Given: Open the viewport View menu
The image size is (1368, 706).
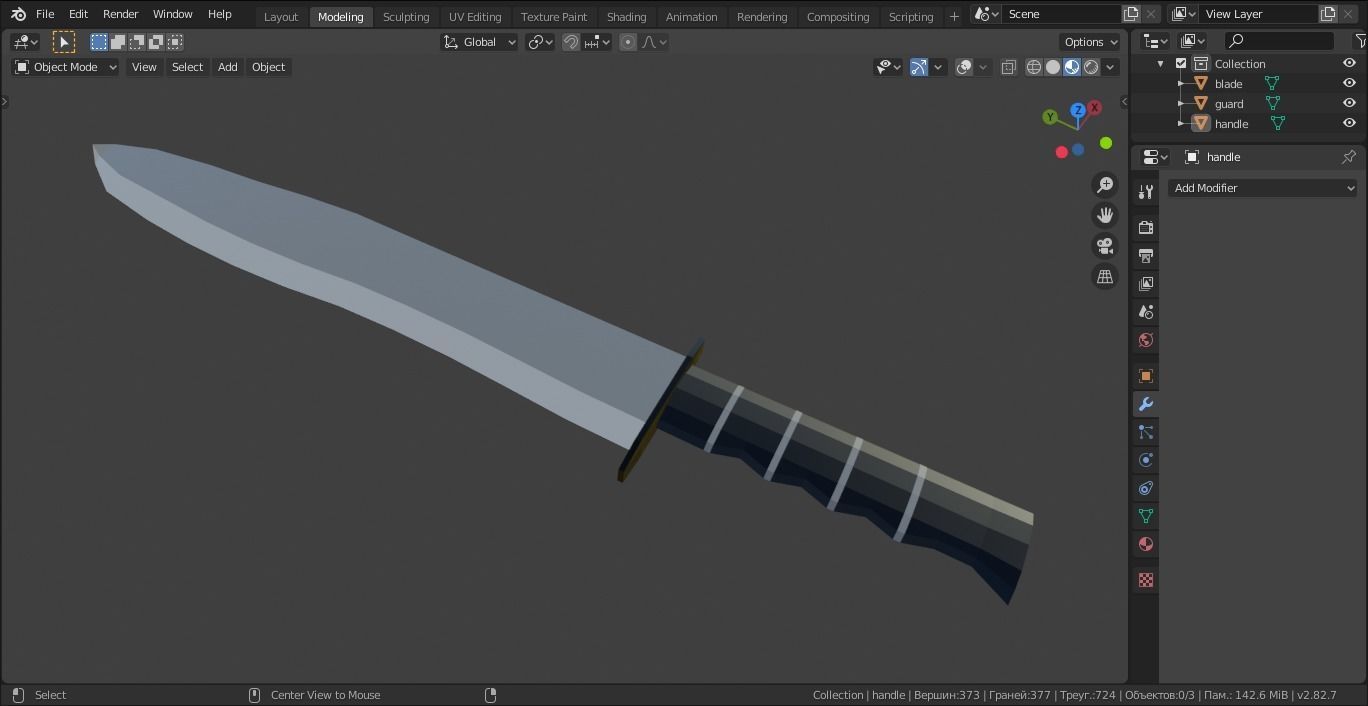Looking at the screenshot, I should tap(144, 67).
